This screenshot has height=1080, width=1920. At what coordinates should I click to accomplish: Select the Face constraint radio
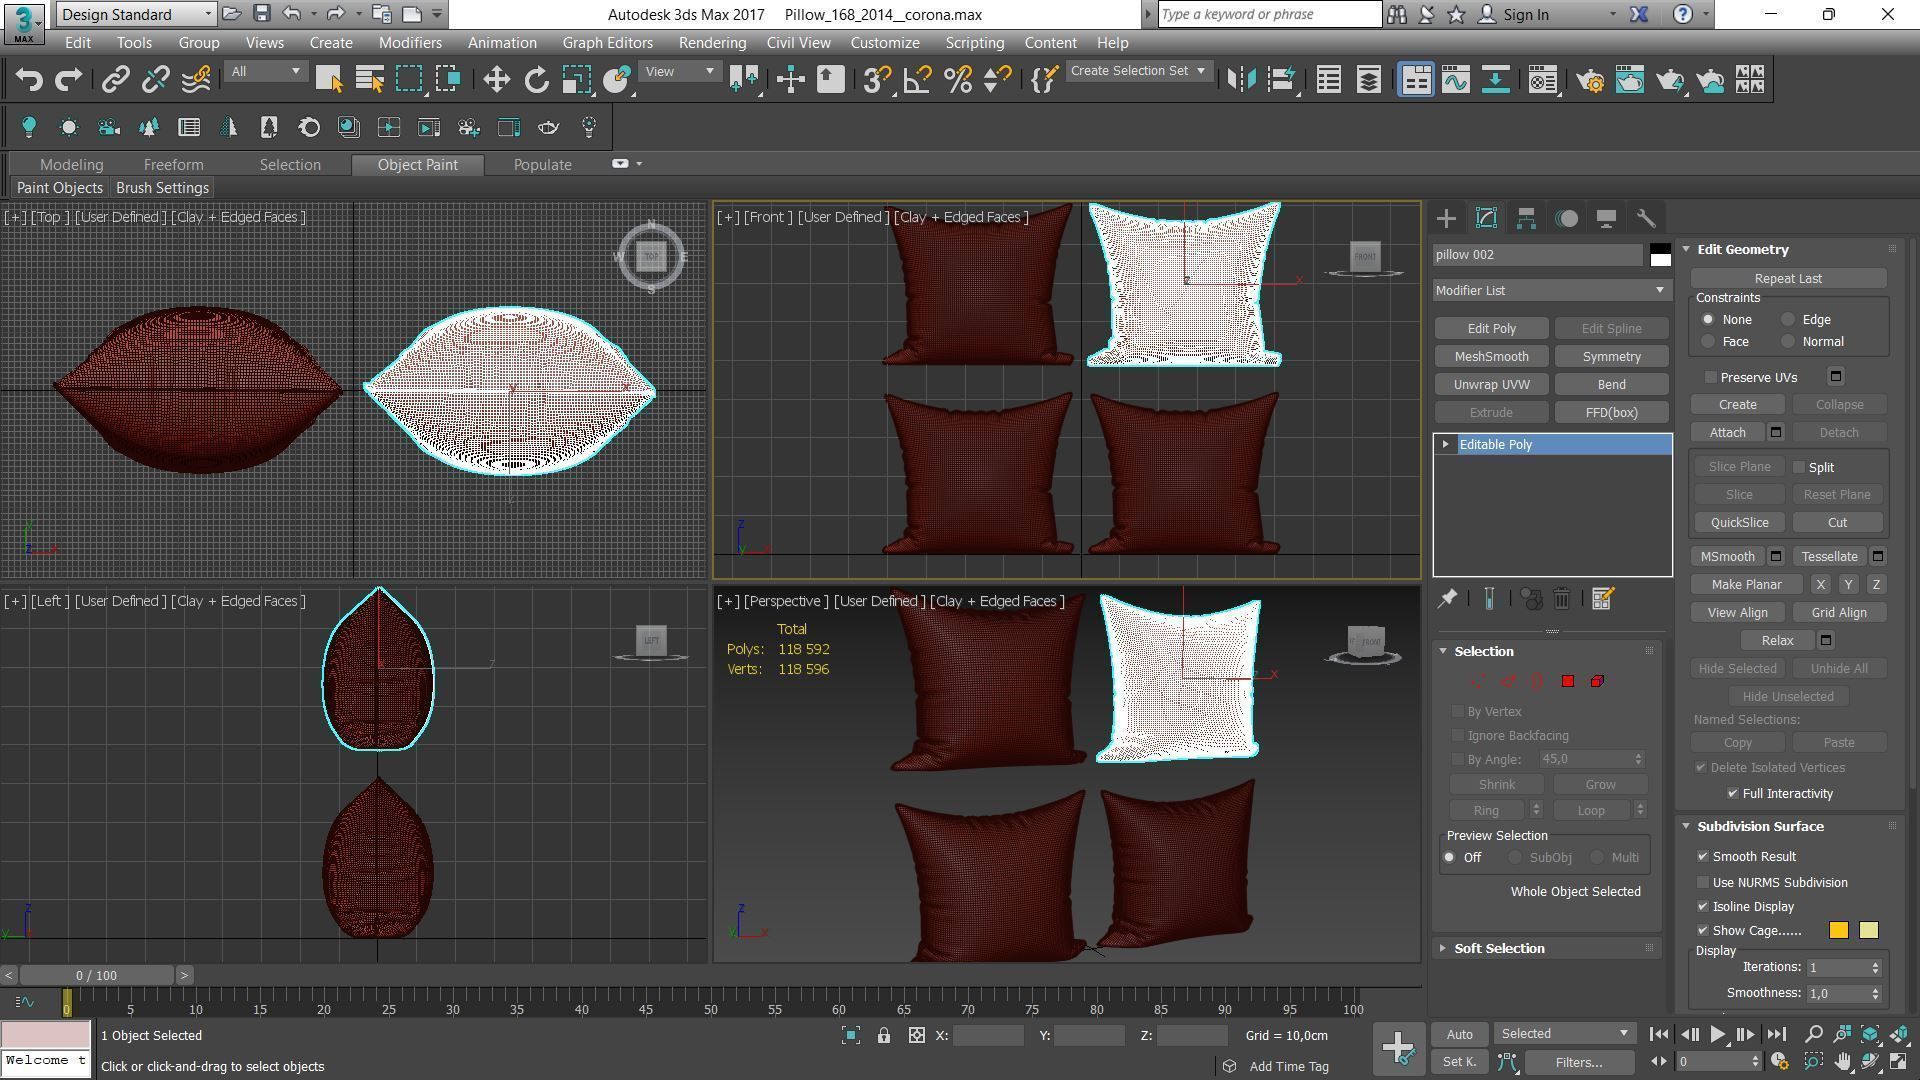[x=1708, y=342]
